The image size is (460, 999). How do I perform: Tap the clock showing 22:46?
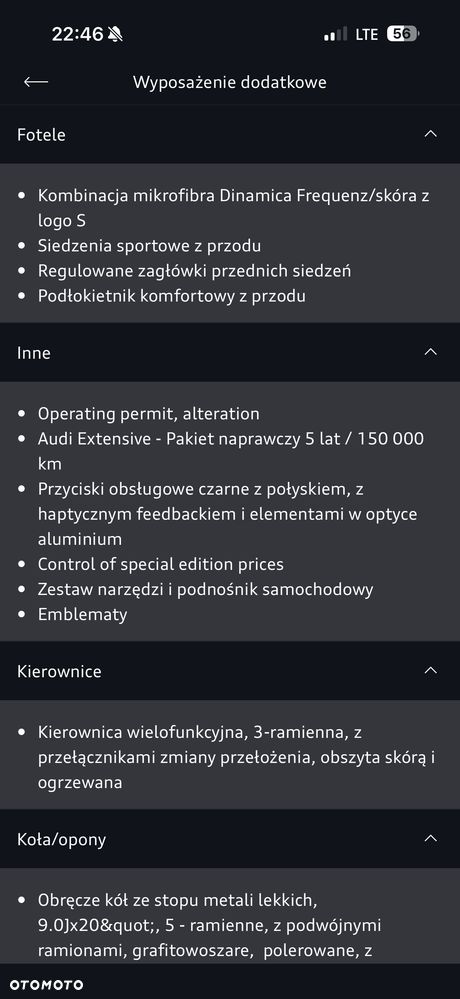click(77, 34)
